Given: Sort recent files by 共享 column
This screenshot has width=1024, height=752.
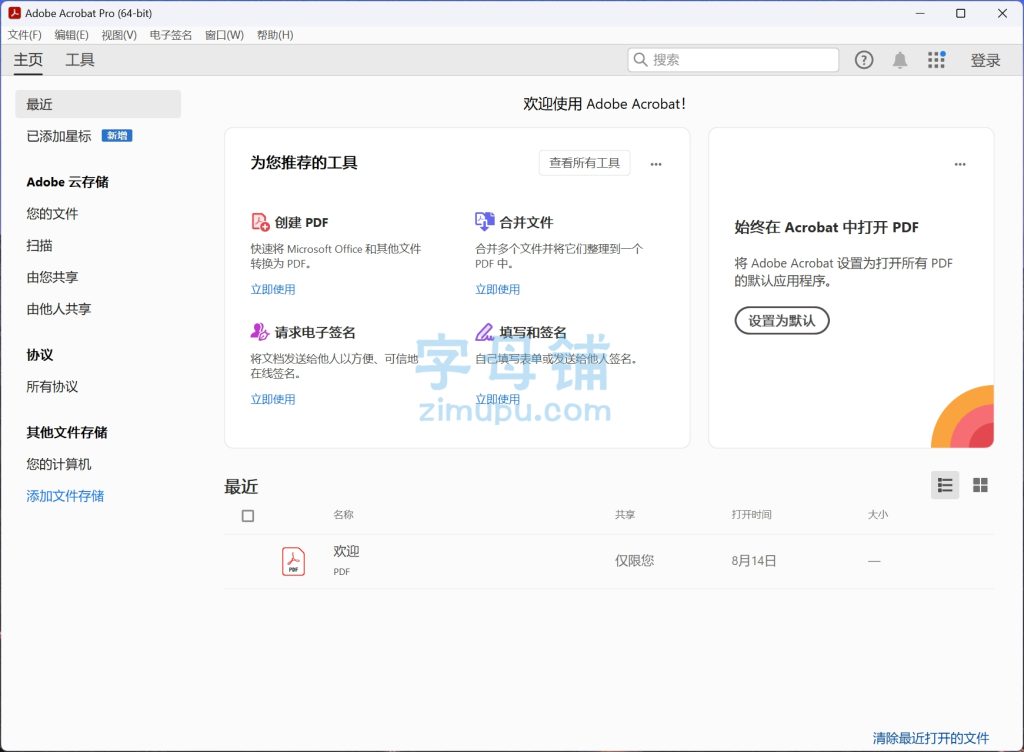Looking at the screenshot, I should (625, 514).
